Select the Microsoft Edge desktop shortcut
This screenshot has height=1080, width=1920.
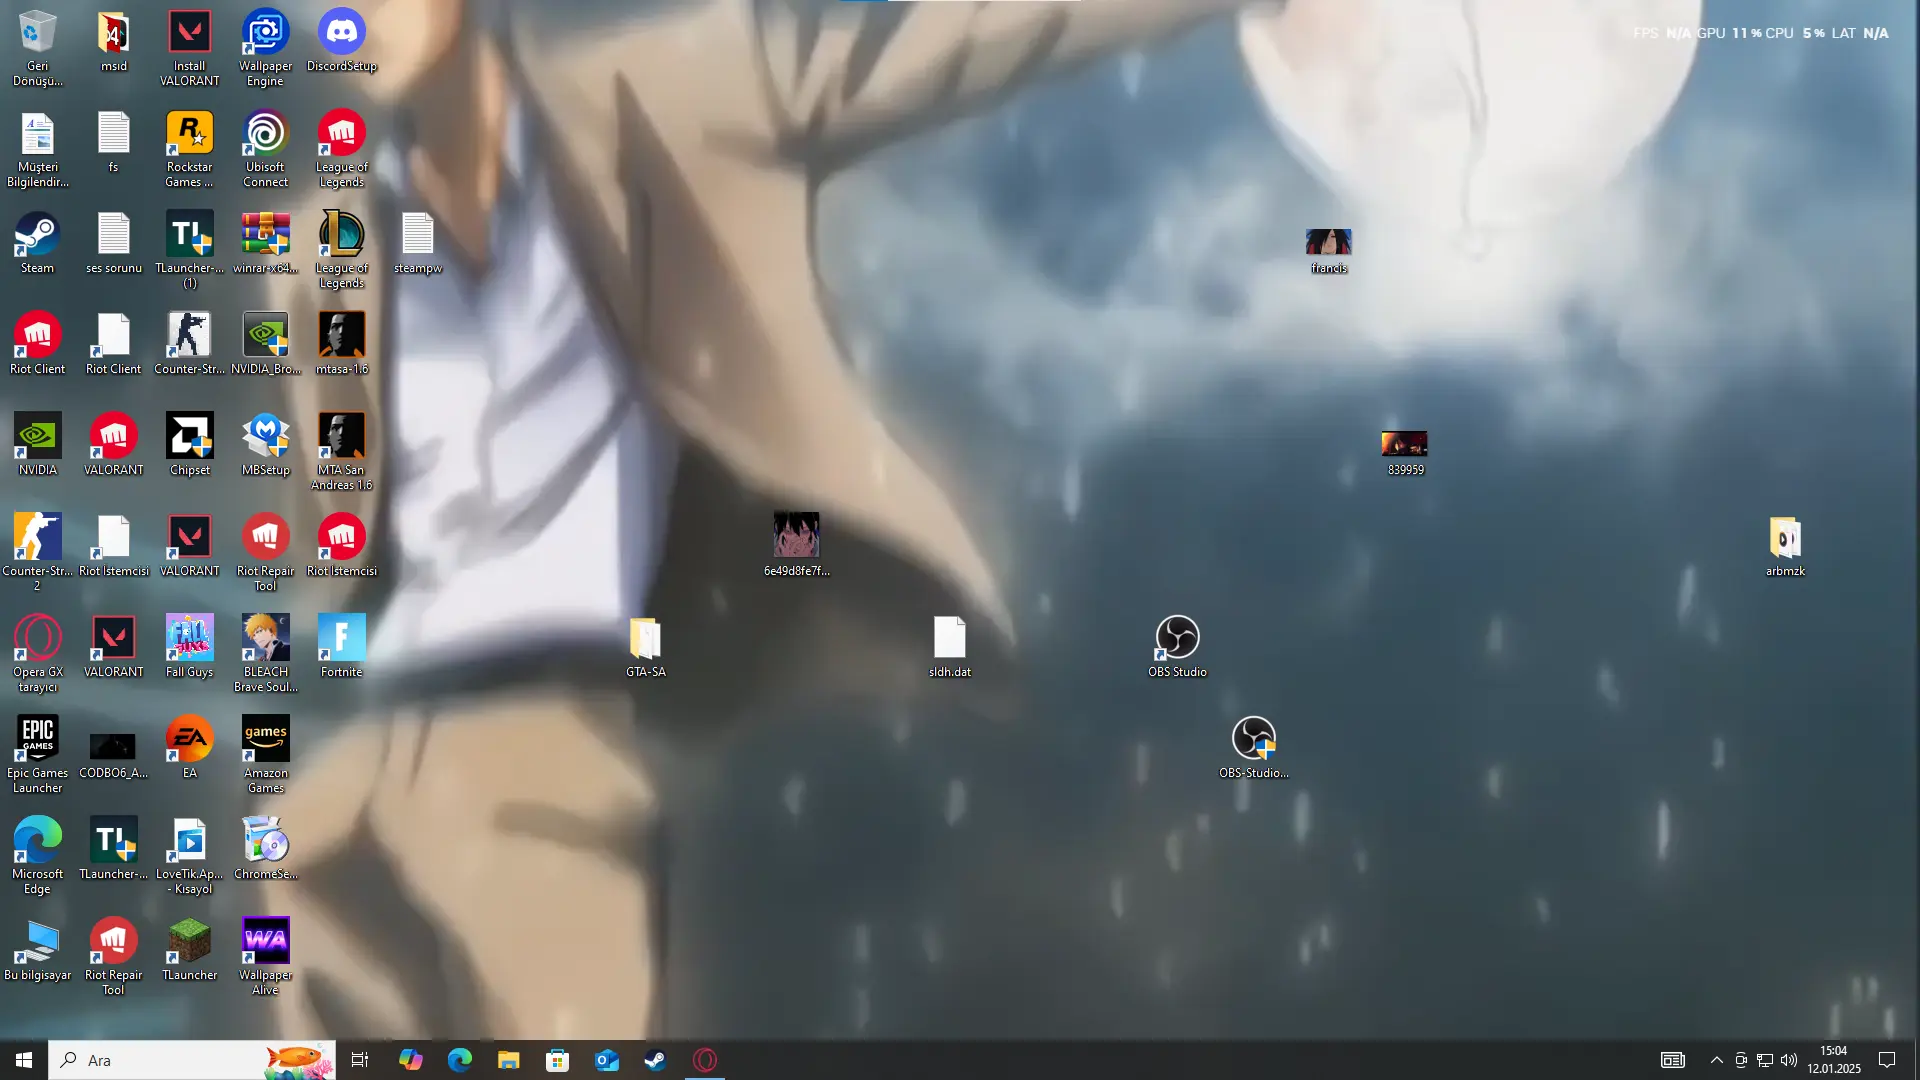pos(37,856)
